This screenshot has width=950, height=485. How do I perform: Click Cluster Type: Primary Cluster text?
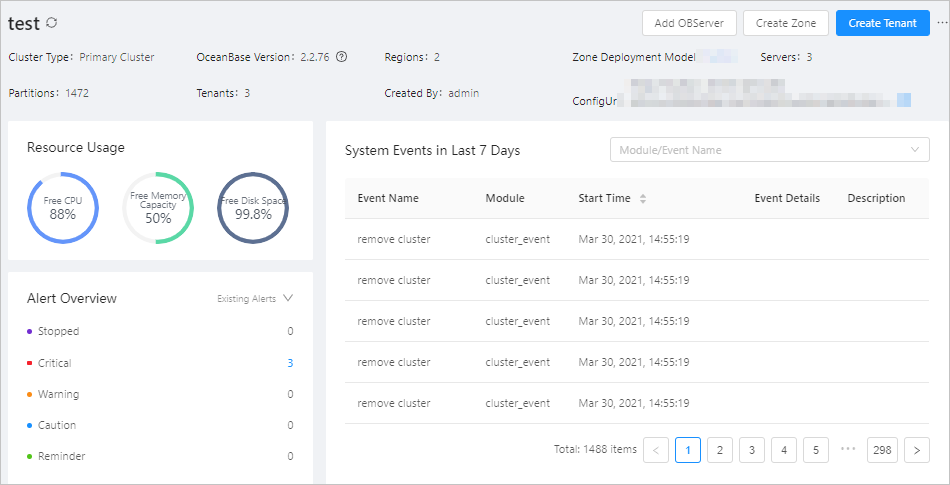click(x=81, y=58)
